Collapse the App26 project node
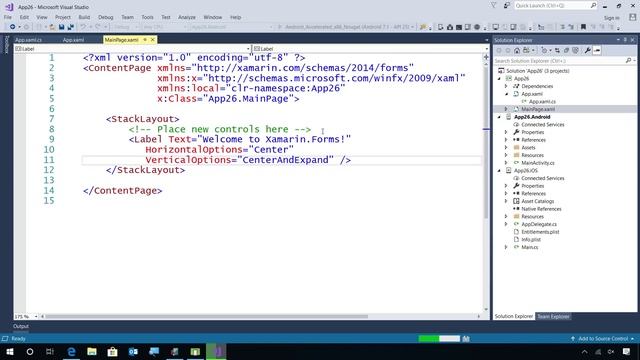The height and width of the screenshot is (360, 640). 499,78
